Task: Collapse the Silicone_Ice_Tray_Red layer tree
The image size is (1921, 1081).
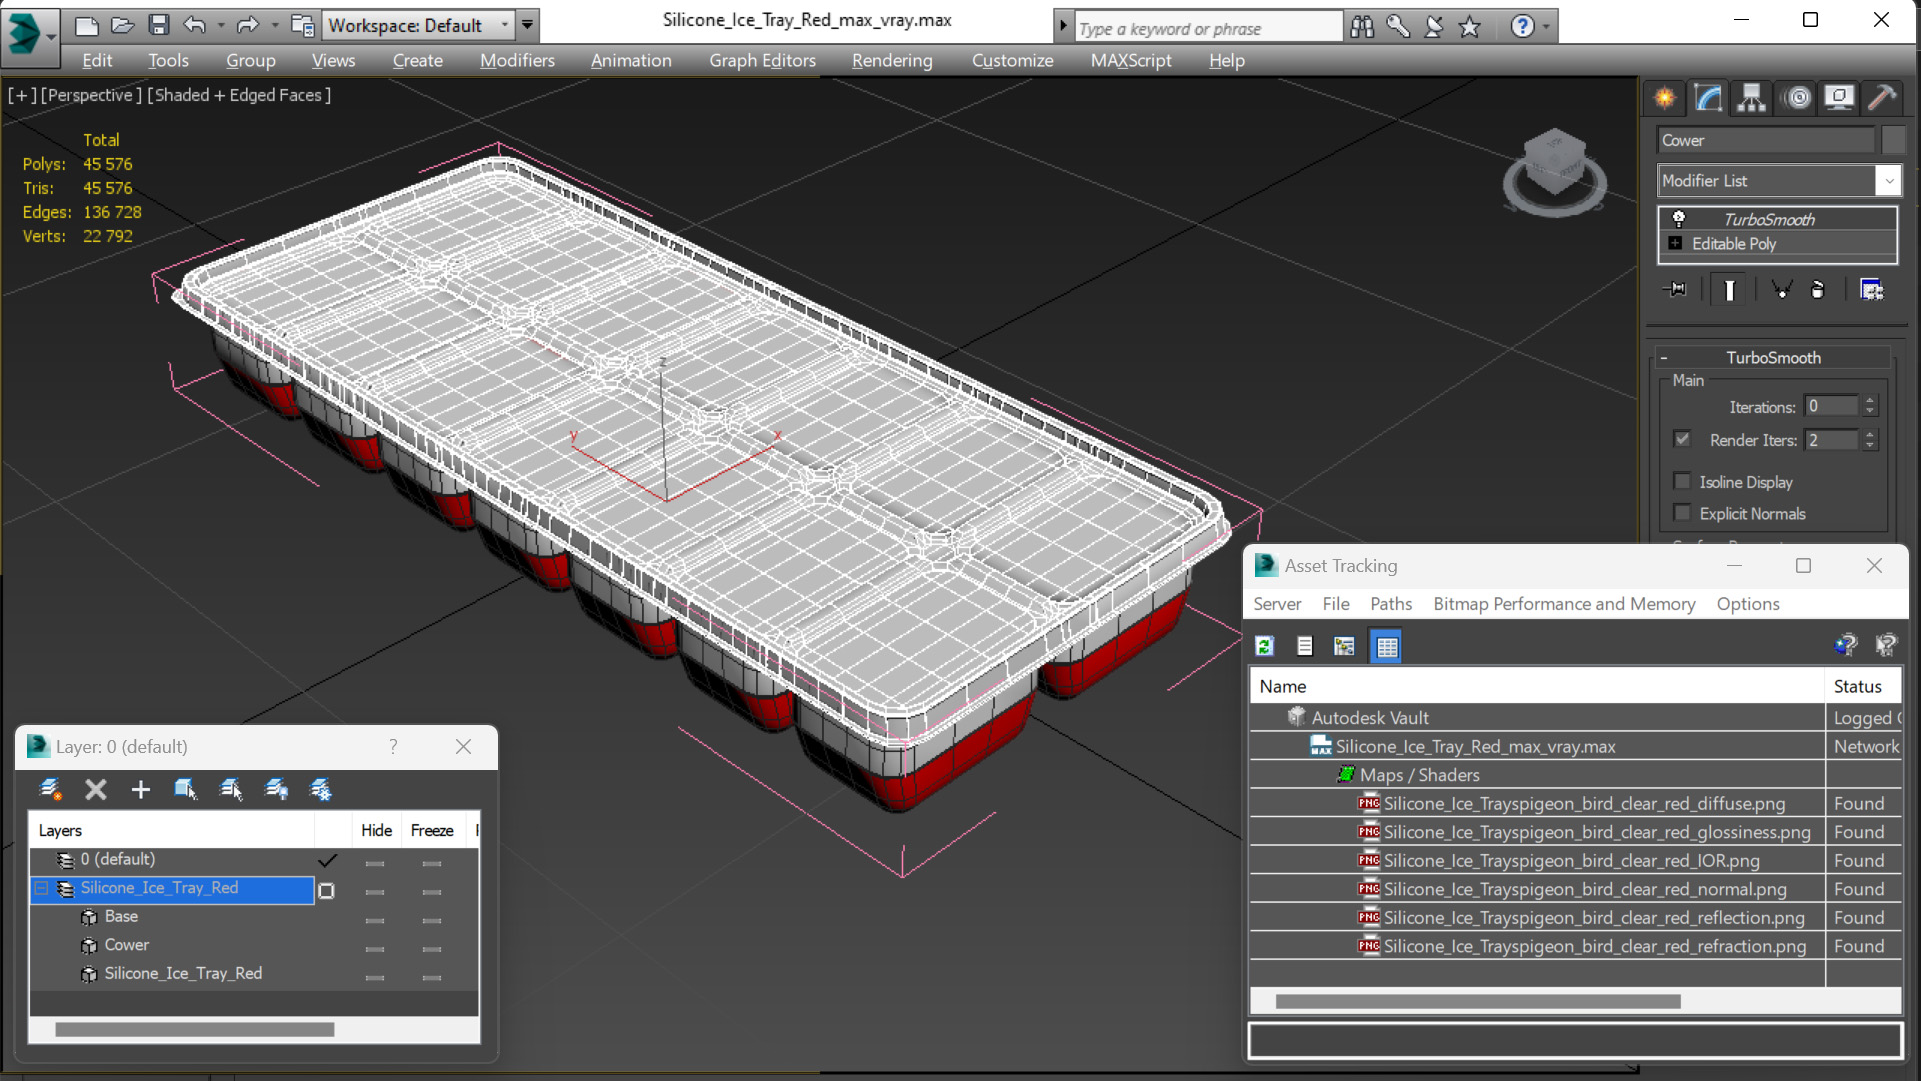Action: tap(42, 888)
